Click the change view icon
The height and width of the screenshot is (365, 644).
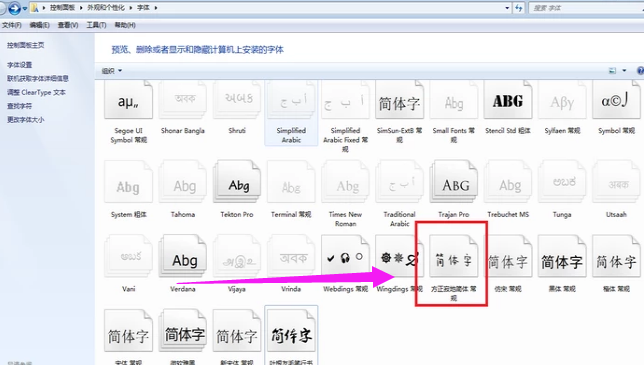612,71
